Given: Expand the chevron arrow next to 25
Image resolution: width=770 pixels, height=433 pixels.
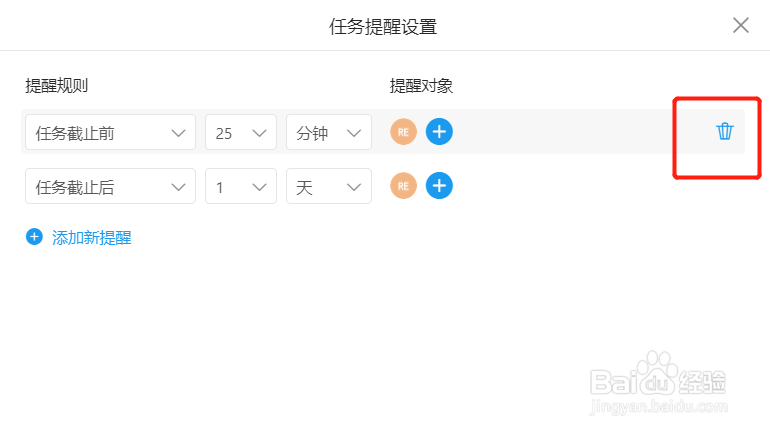Looking at the screenshot, I should pyautogui.click(x=259, y=133).
